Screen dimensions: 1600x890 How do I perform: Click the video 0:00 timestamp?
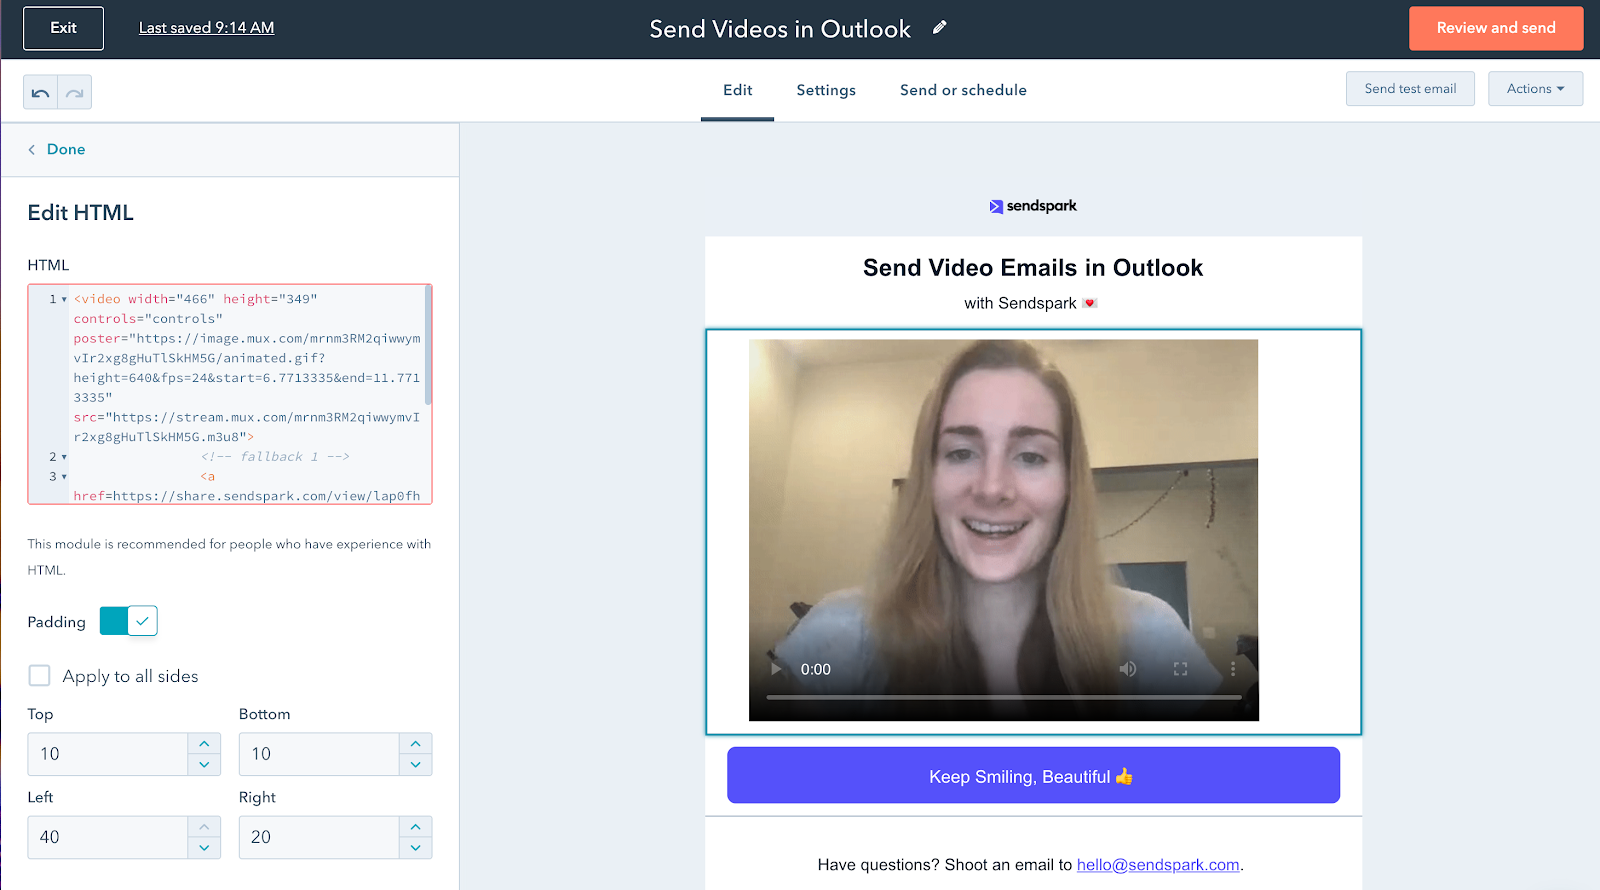816,669
